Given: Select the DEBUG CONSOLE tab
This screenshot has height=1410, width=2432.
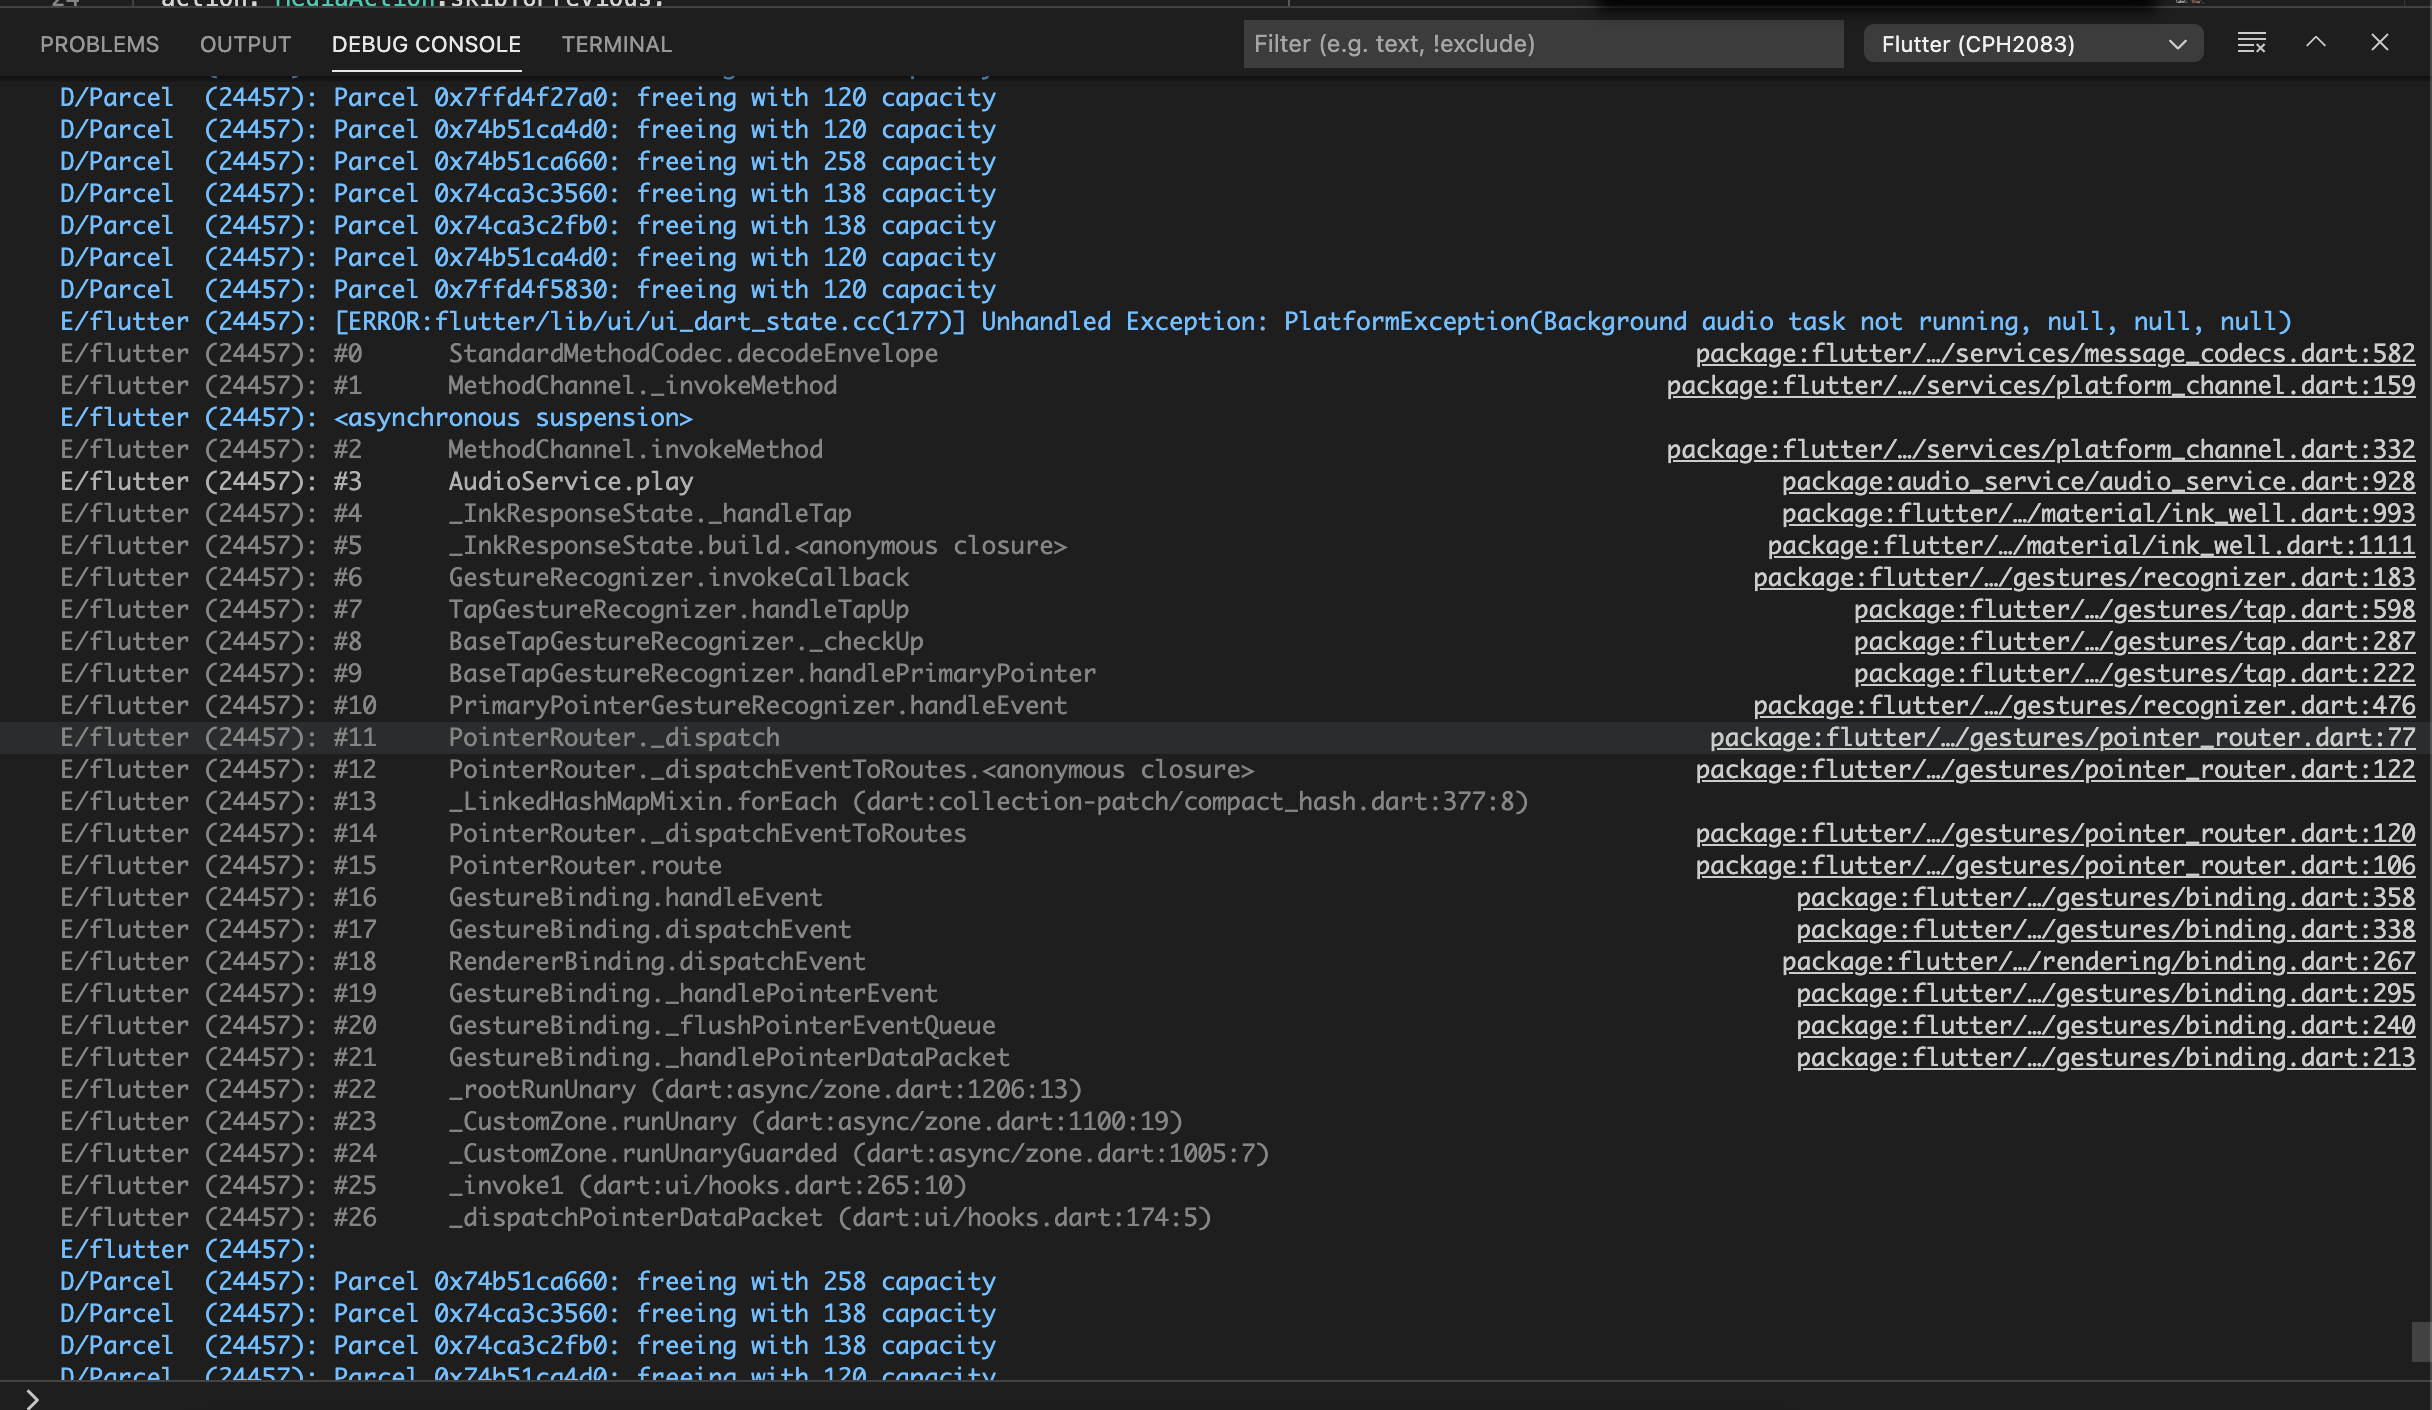Looking at the screenshot, I should click(x=425, y=44).
